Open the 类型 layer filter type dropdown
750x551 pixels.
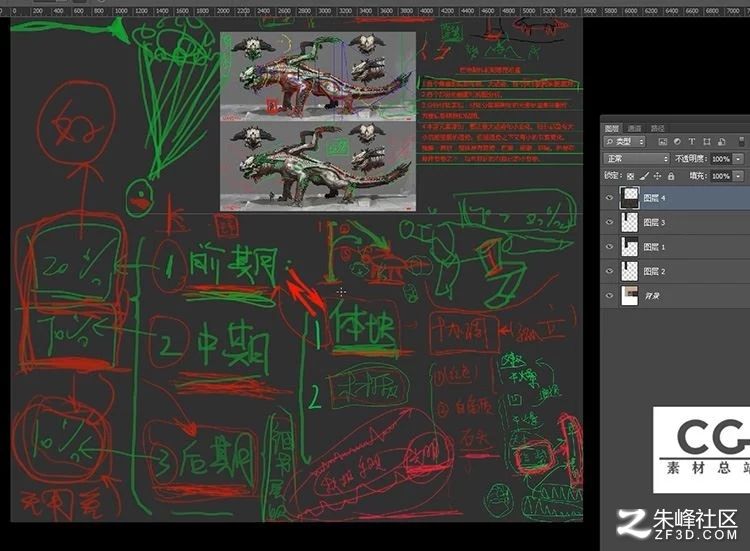click(624, 142)
